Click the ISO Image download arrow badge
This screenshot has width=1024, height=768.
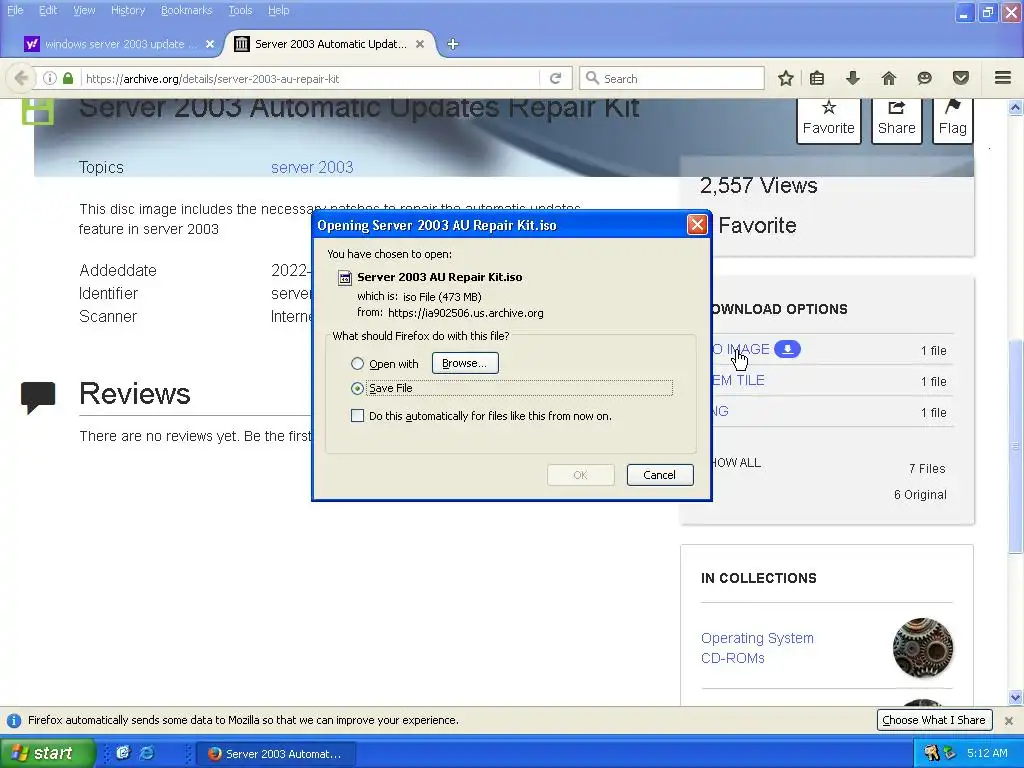click(788, 349)
